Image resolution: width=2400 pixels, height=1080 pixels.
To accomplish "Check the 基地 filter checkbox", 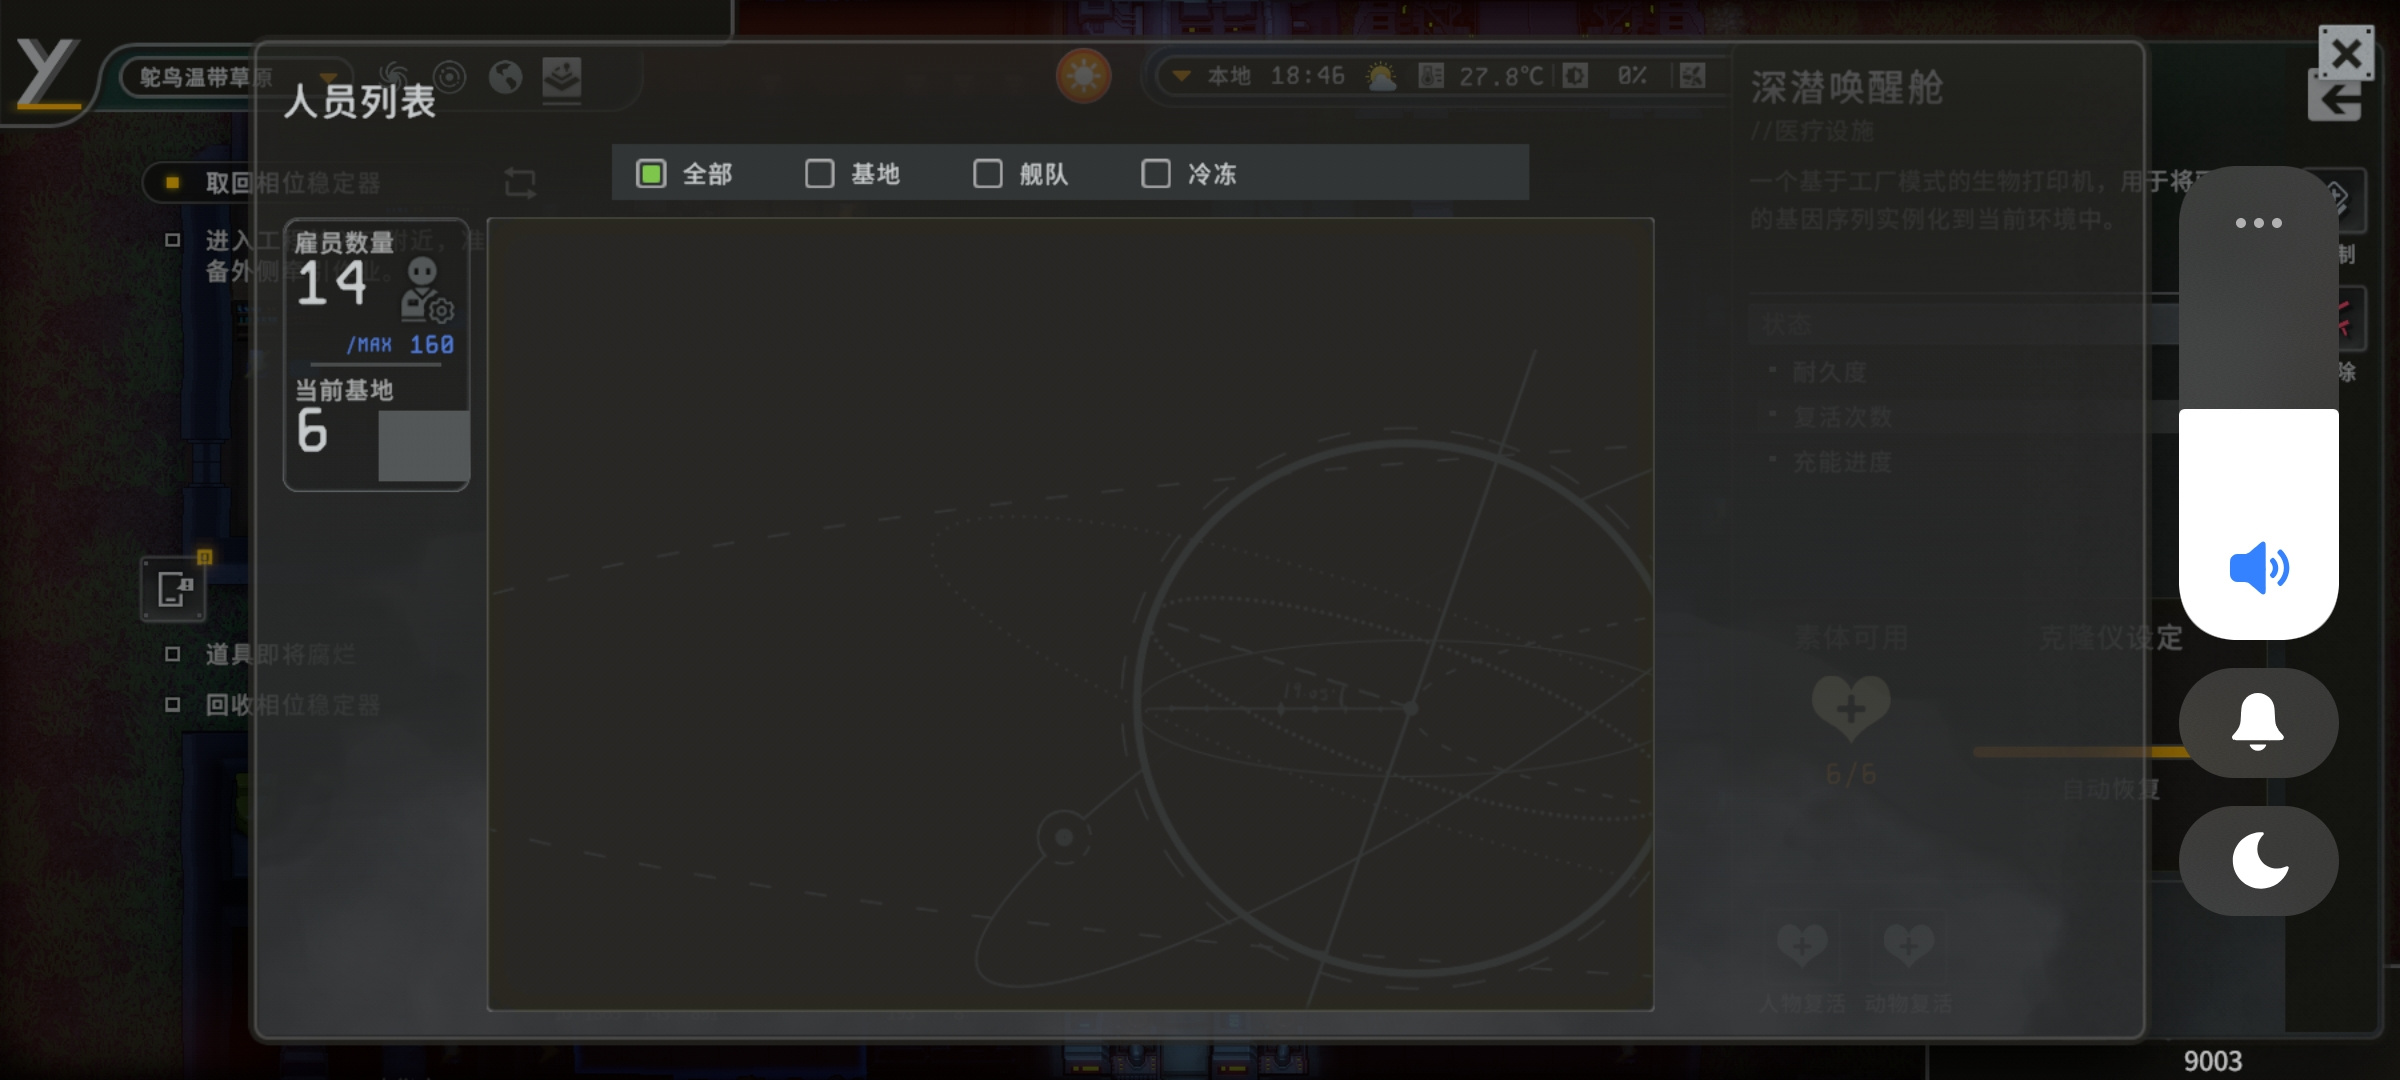I will pyautogui.click(x=819, y=174).
